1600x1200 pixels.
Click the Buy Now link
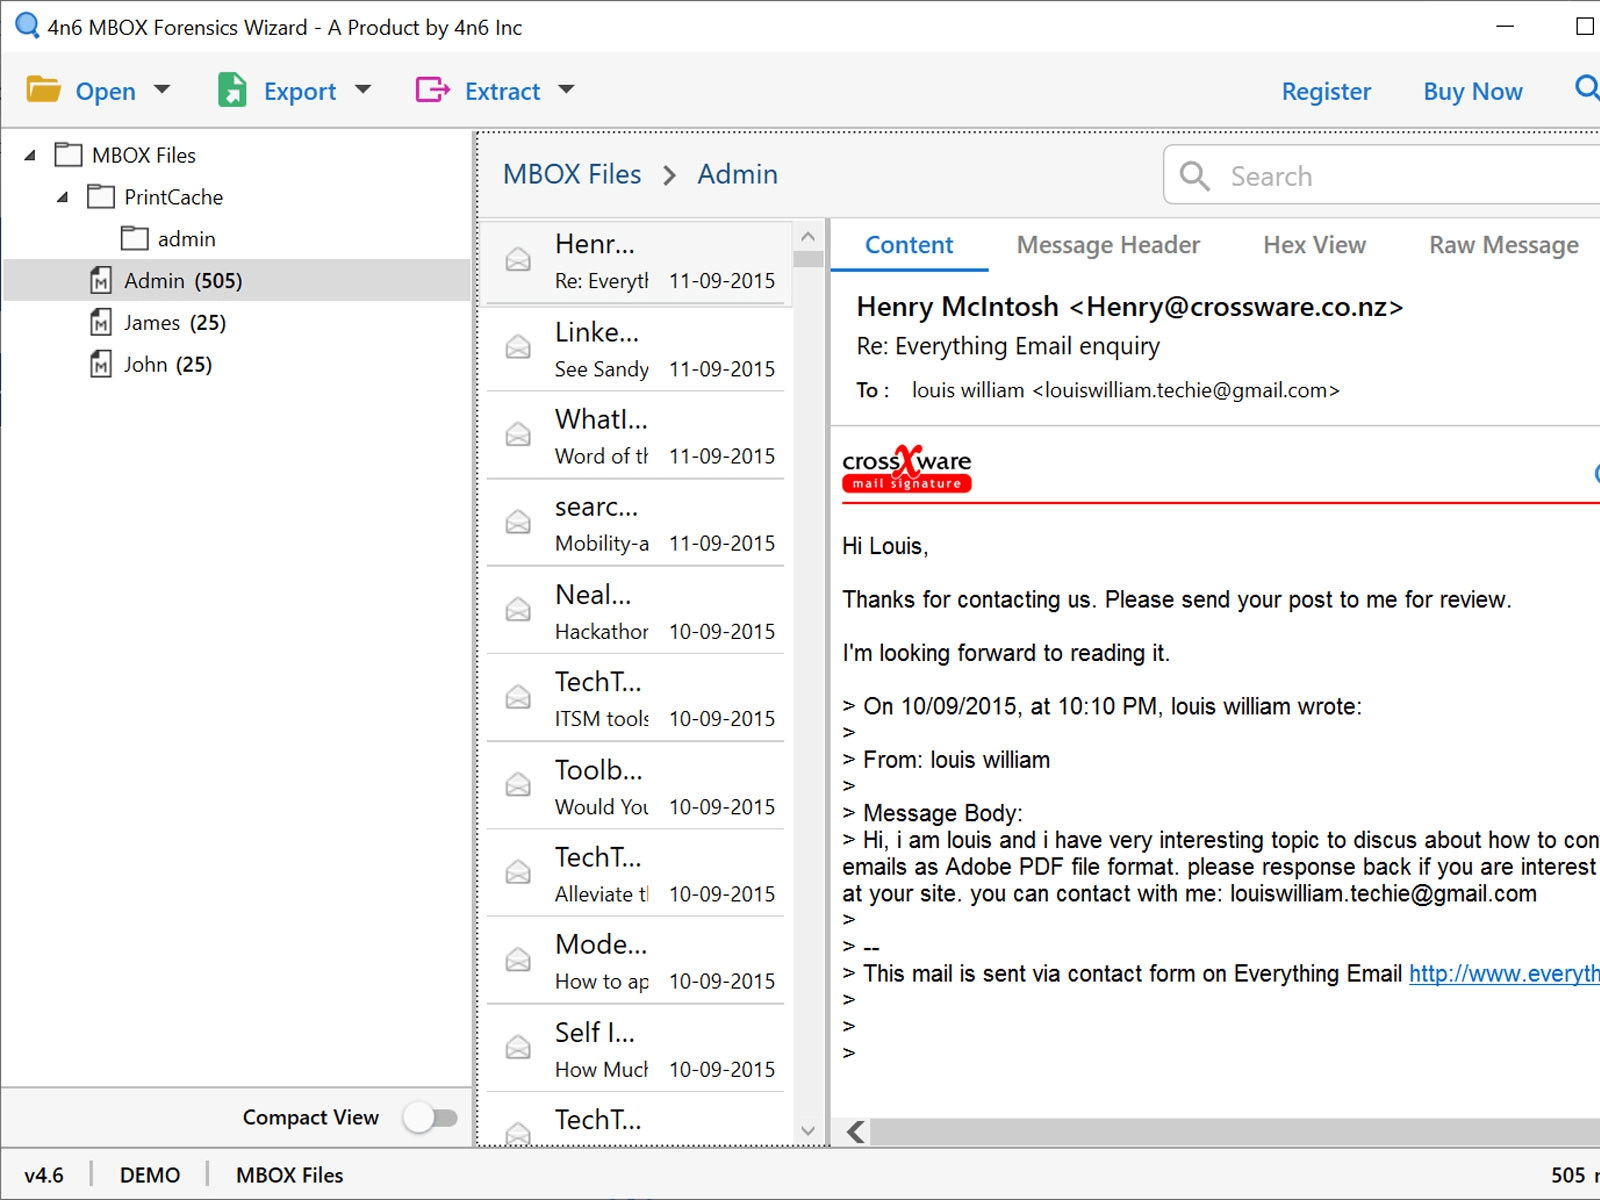1472,91
